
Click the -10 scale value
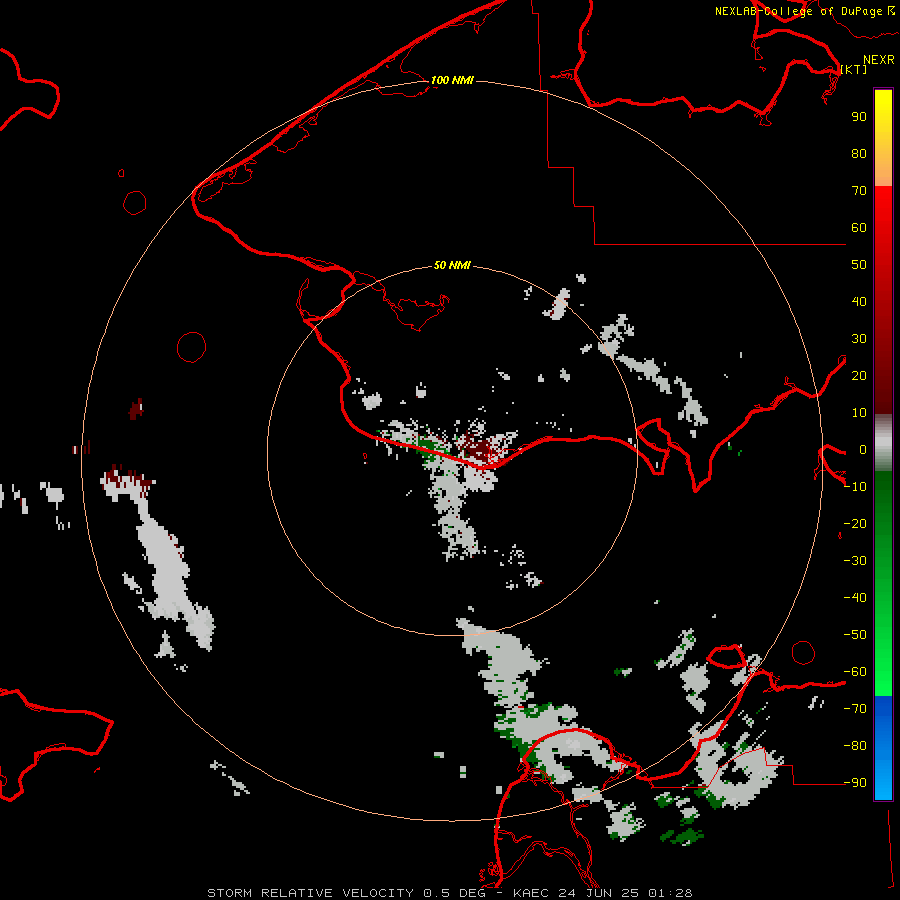(855, 487)
